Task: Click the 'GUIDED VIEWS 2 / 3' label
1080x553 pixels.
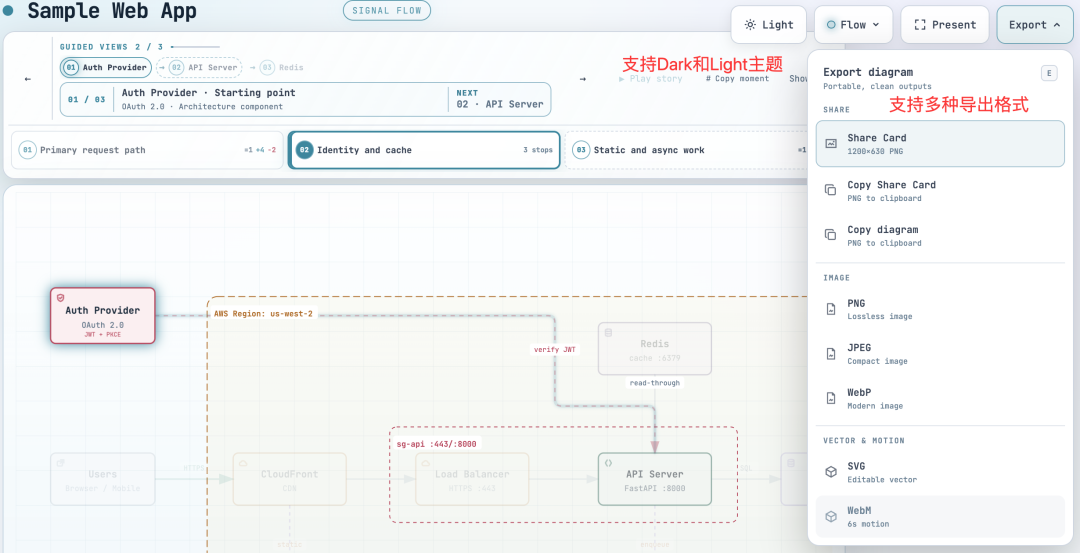Action: 112,47
